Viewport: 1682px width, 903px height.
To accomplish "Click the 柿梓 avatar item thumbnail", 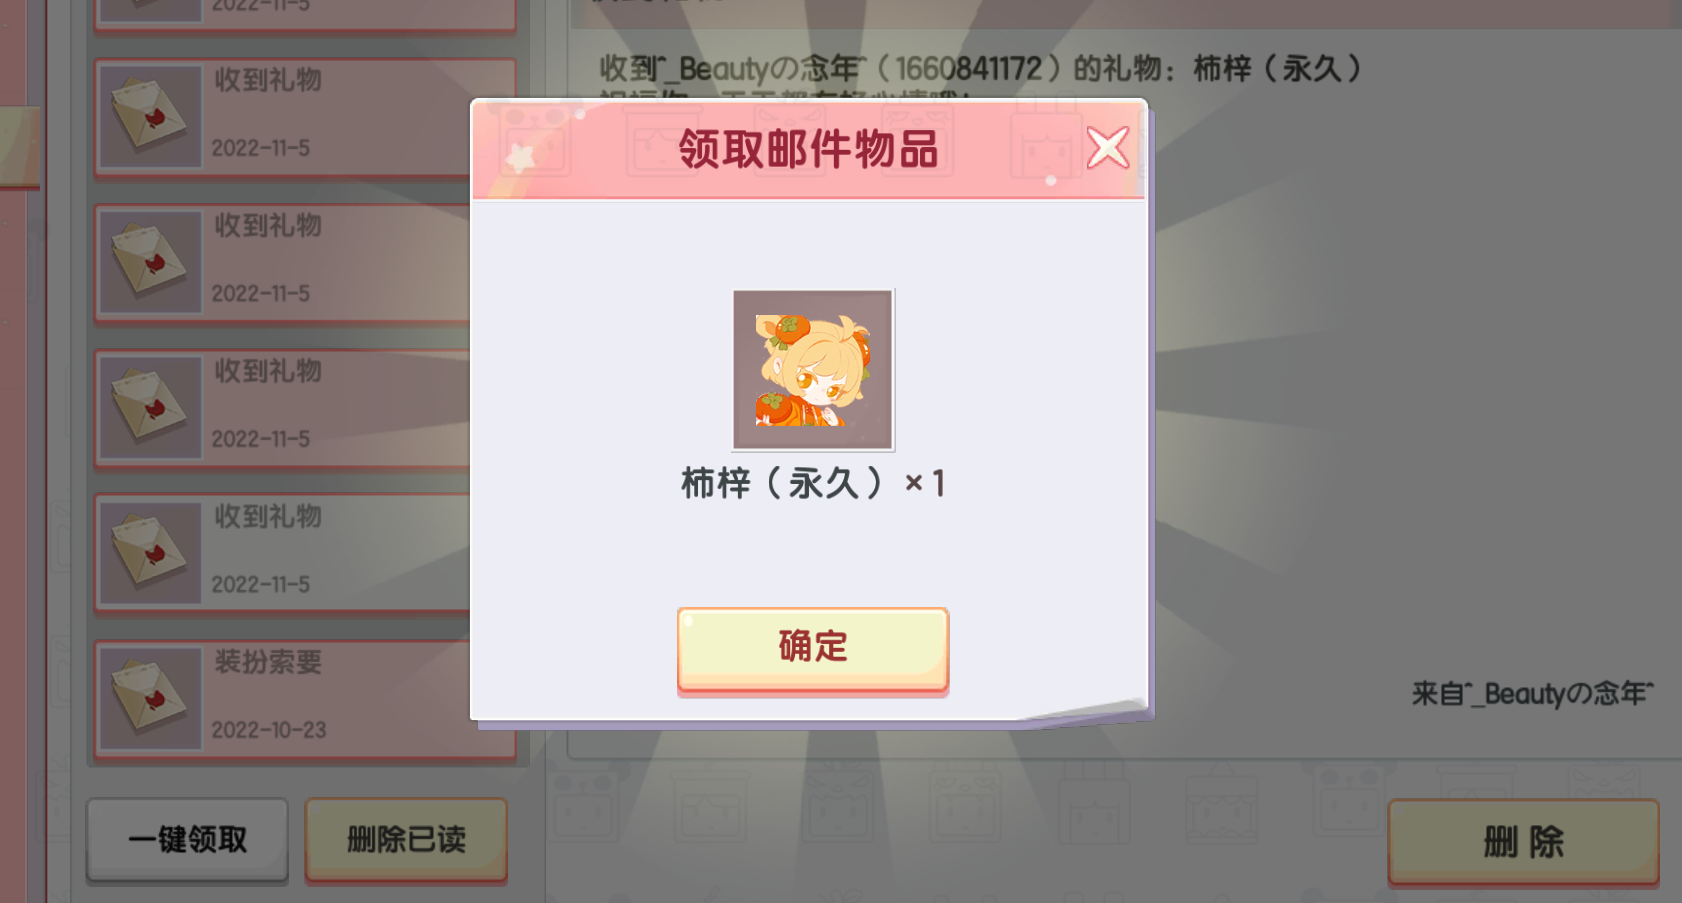I will tap(813, 370).
